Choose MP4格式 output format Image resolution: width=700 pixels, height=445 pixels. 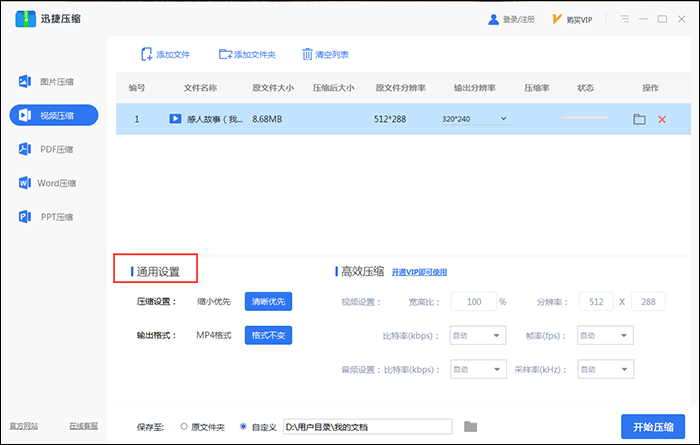(x=214, y=335)
